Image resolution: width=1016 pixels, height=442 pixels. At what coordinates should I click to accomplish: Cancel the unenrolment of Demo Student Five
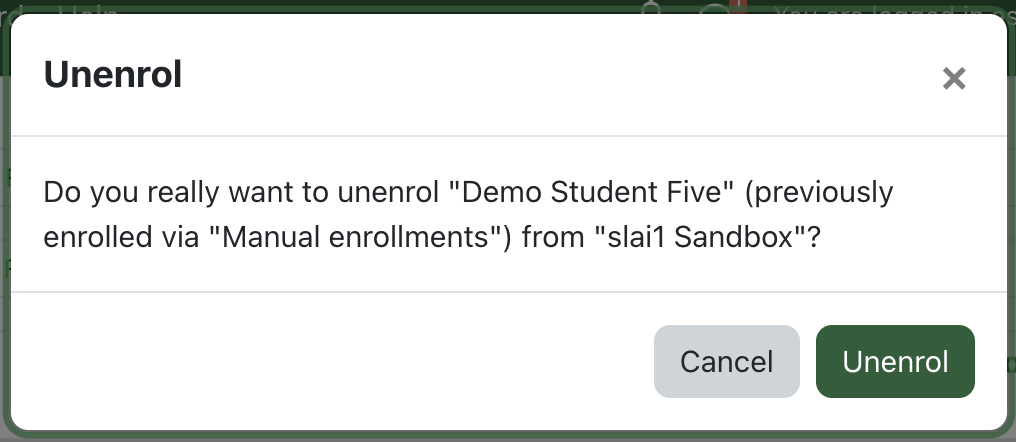(x=726, y=361)
